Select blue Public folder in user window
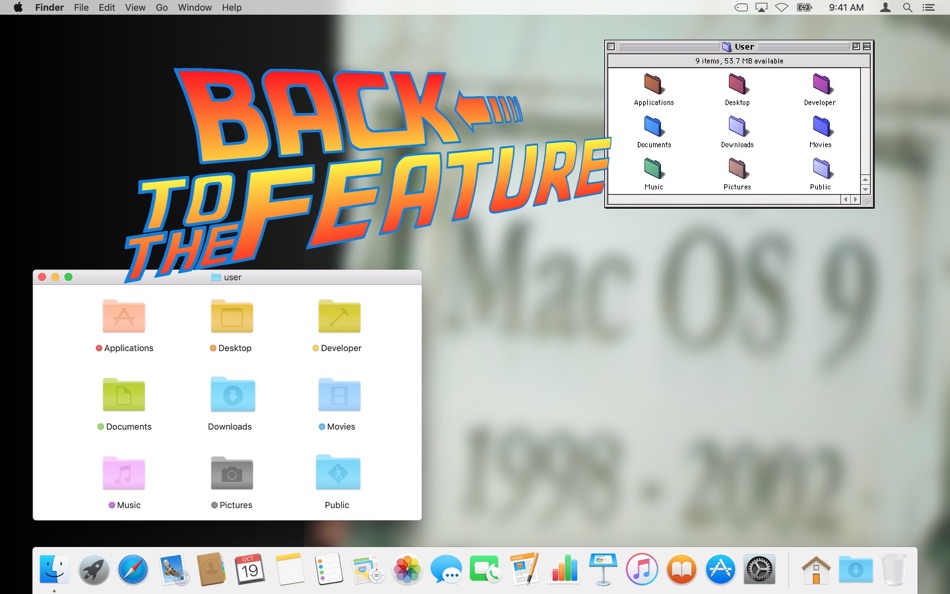950x594 pixels. tap(338, 472)
